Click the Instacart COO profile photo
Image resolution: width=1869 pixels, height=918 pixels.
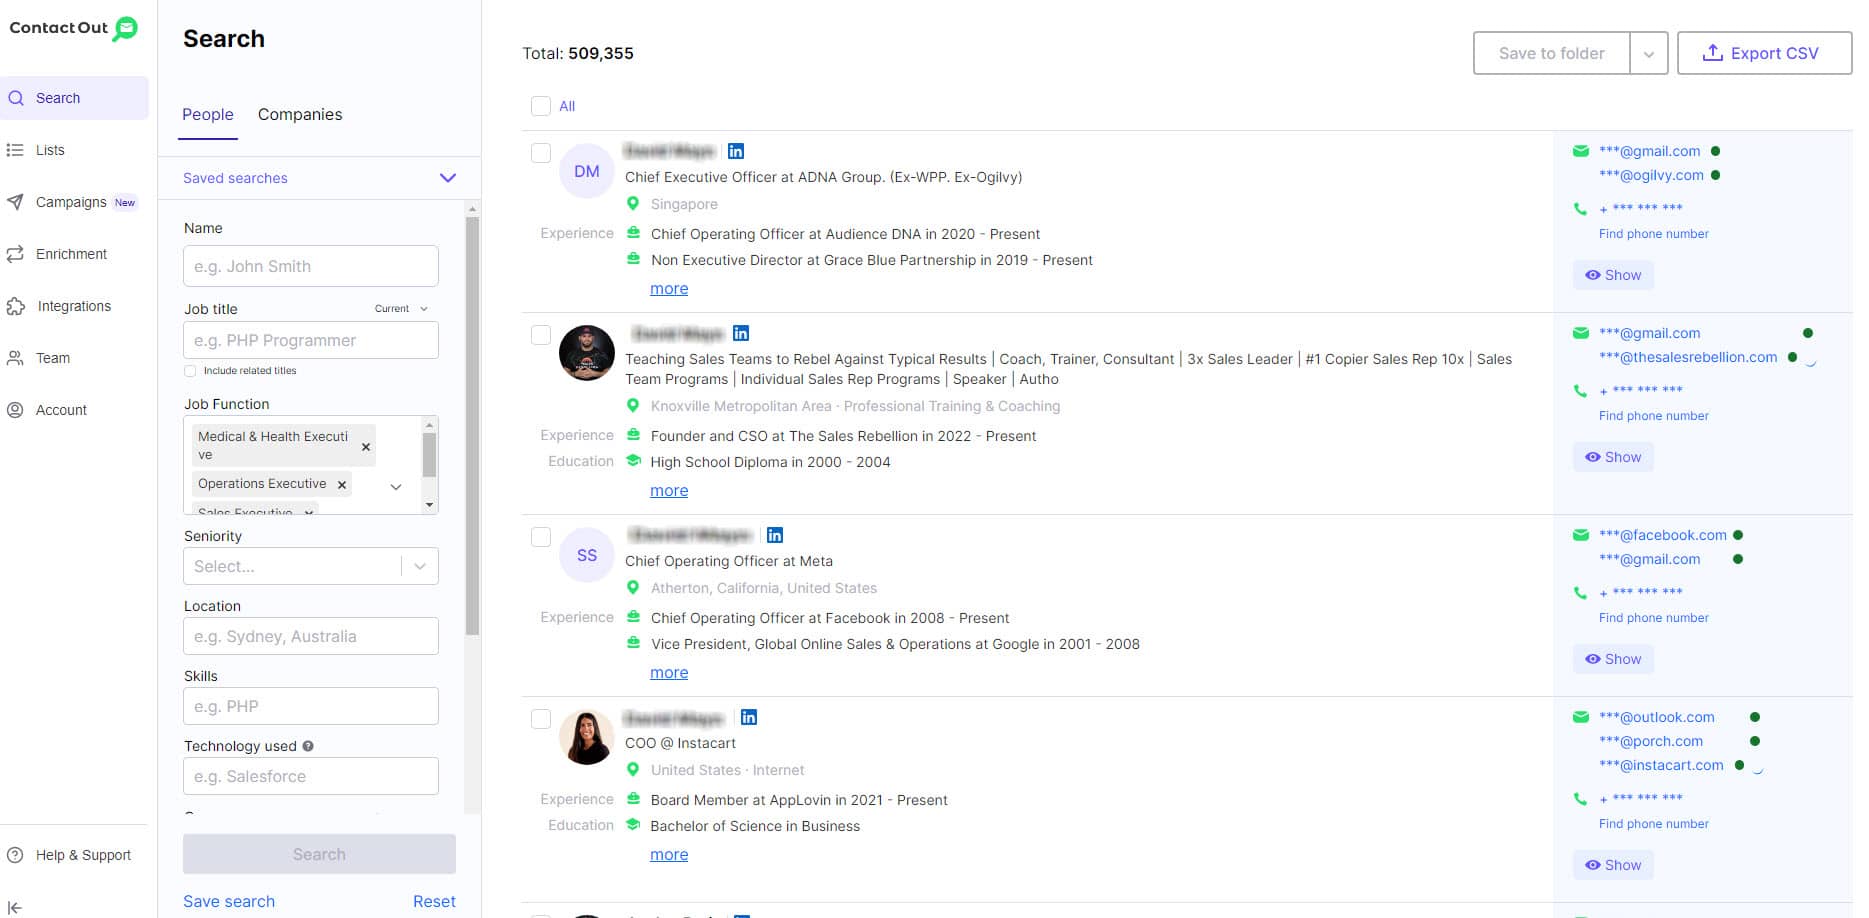587,737
